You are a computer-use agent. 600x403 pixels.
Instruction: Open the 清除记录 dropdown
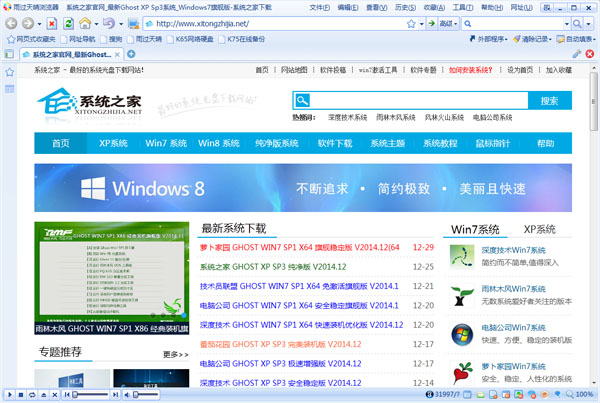click(x=533, y=39)
